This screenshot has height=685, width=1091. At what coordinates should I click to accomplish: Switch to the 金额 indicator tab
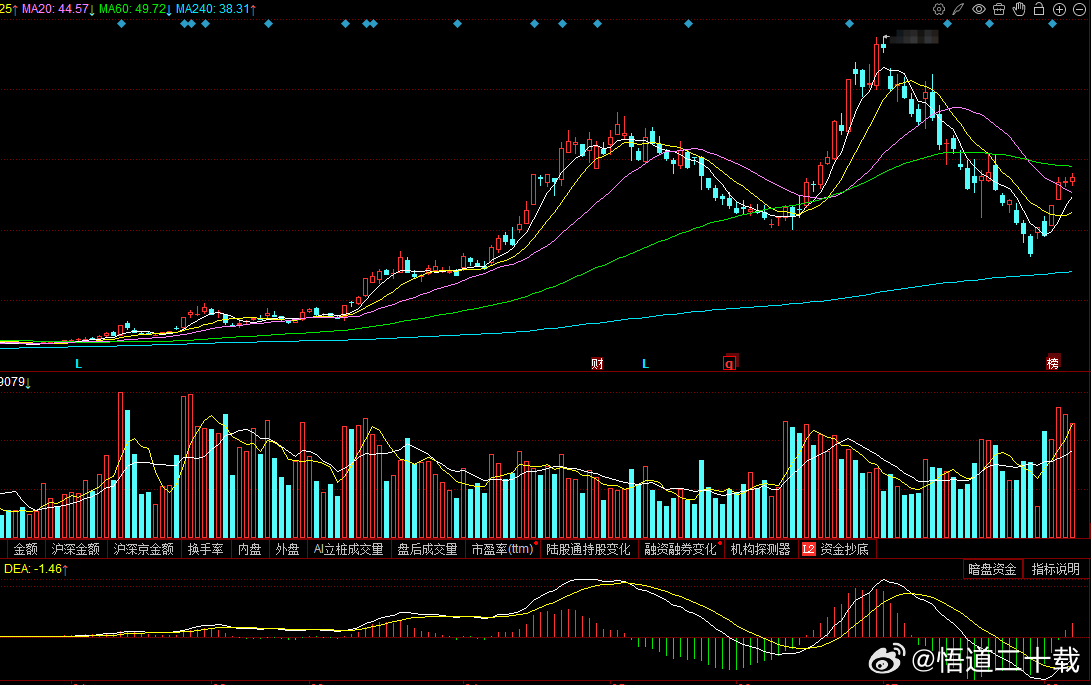coord(26,549)
